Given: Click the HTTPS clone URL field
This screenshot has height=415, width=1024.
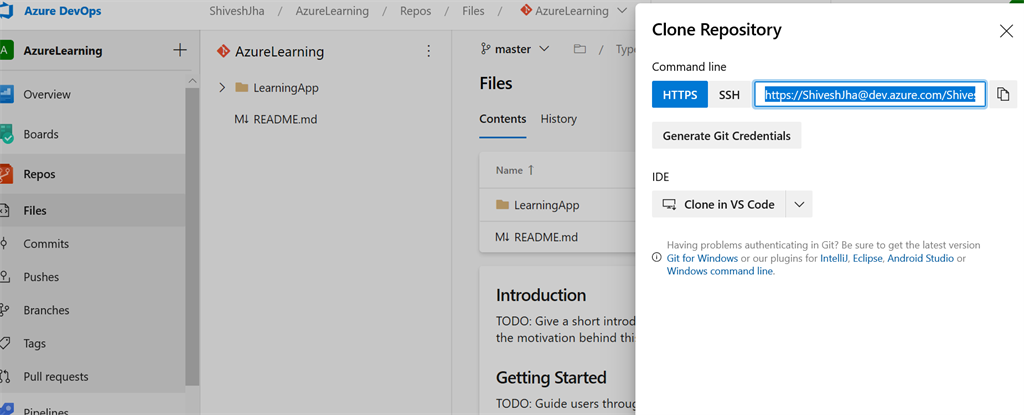Looking at the screenshot, I should 871,95.
